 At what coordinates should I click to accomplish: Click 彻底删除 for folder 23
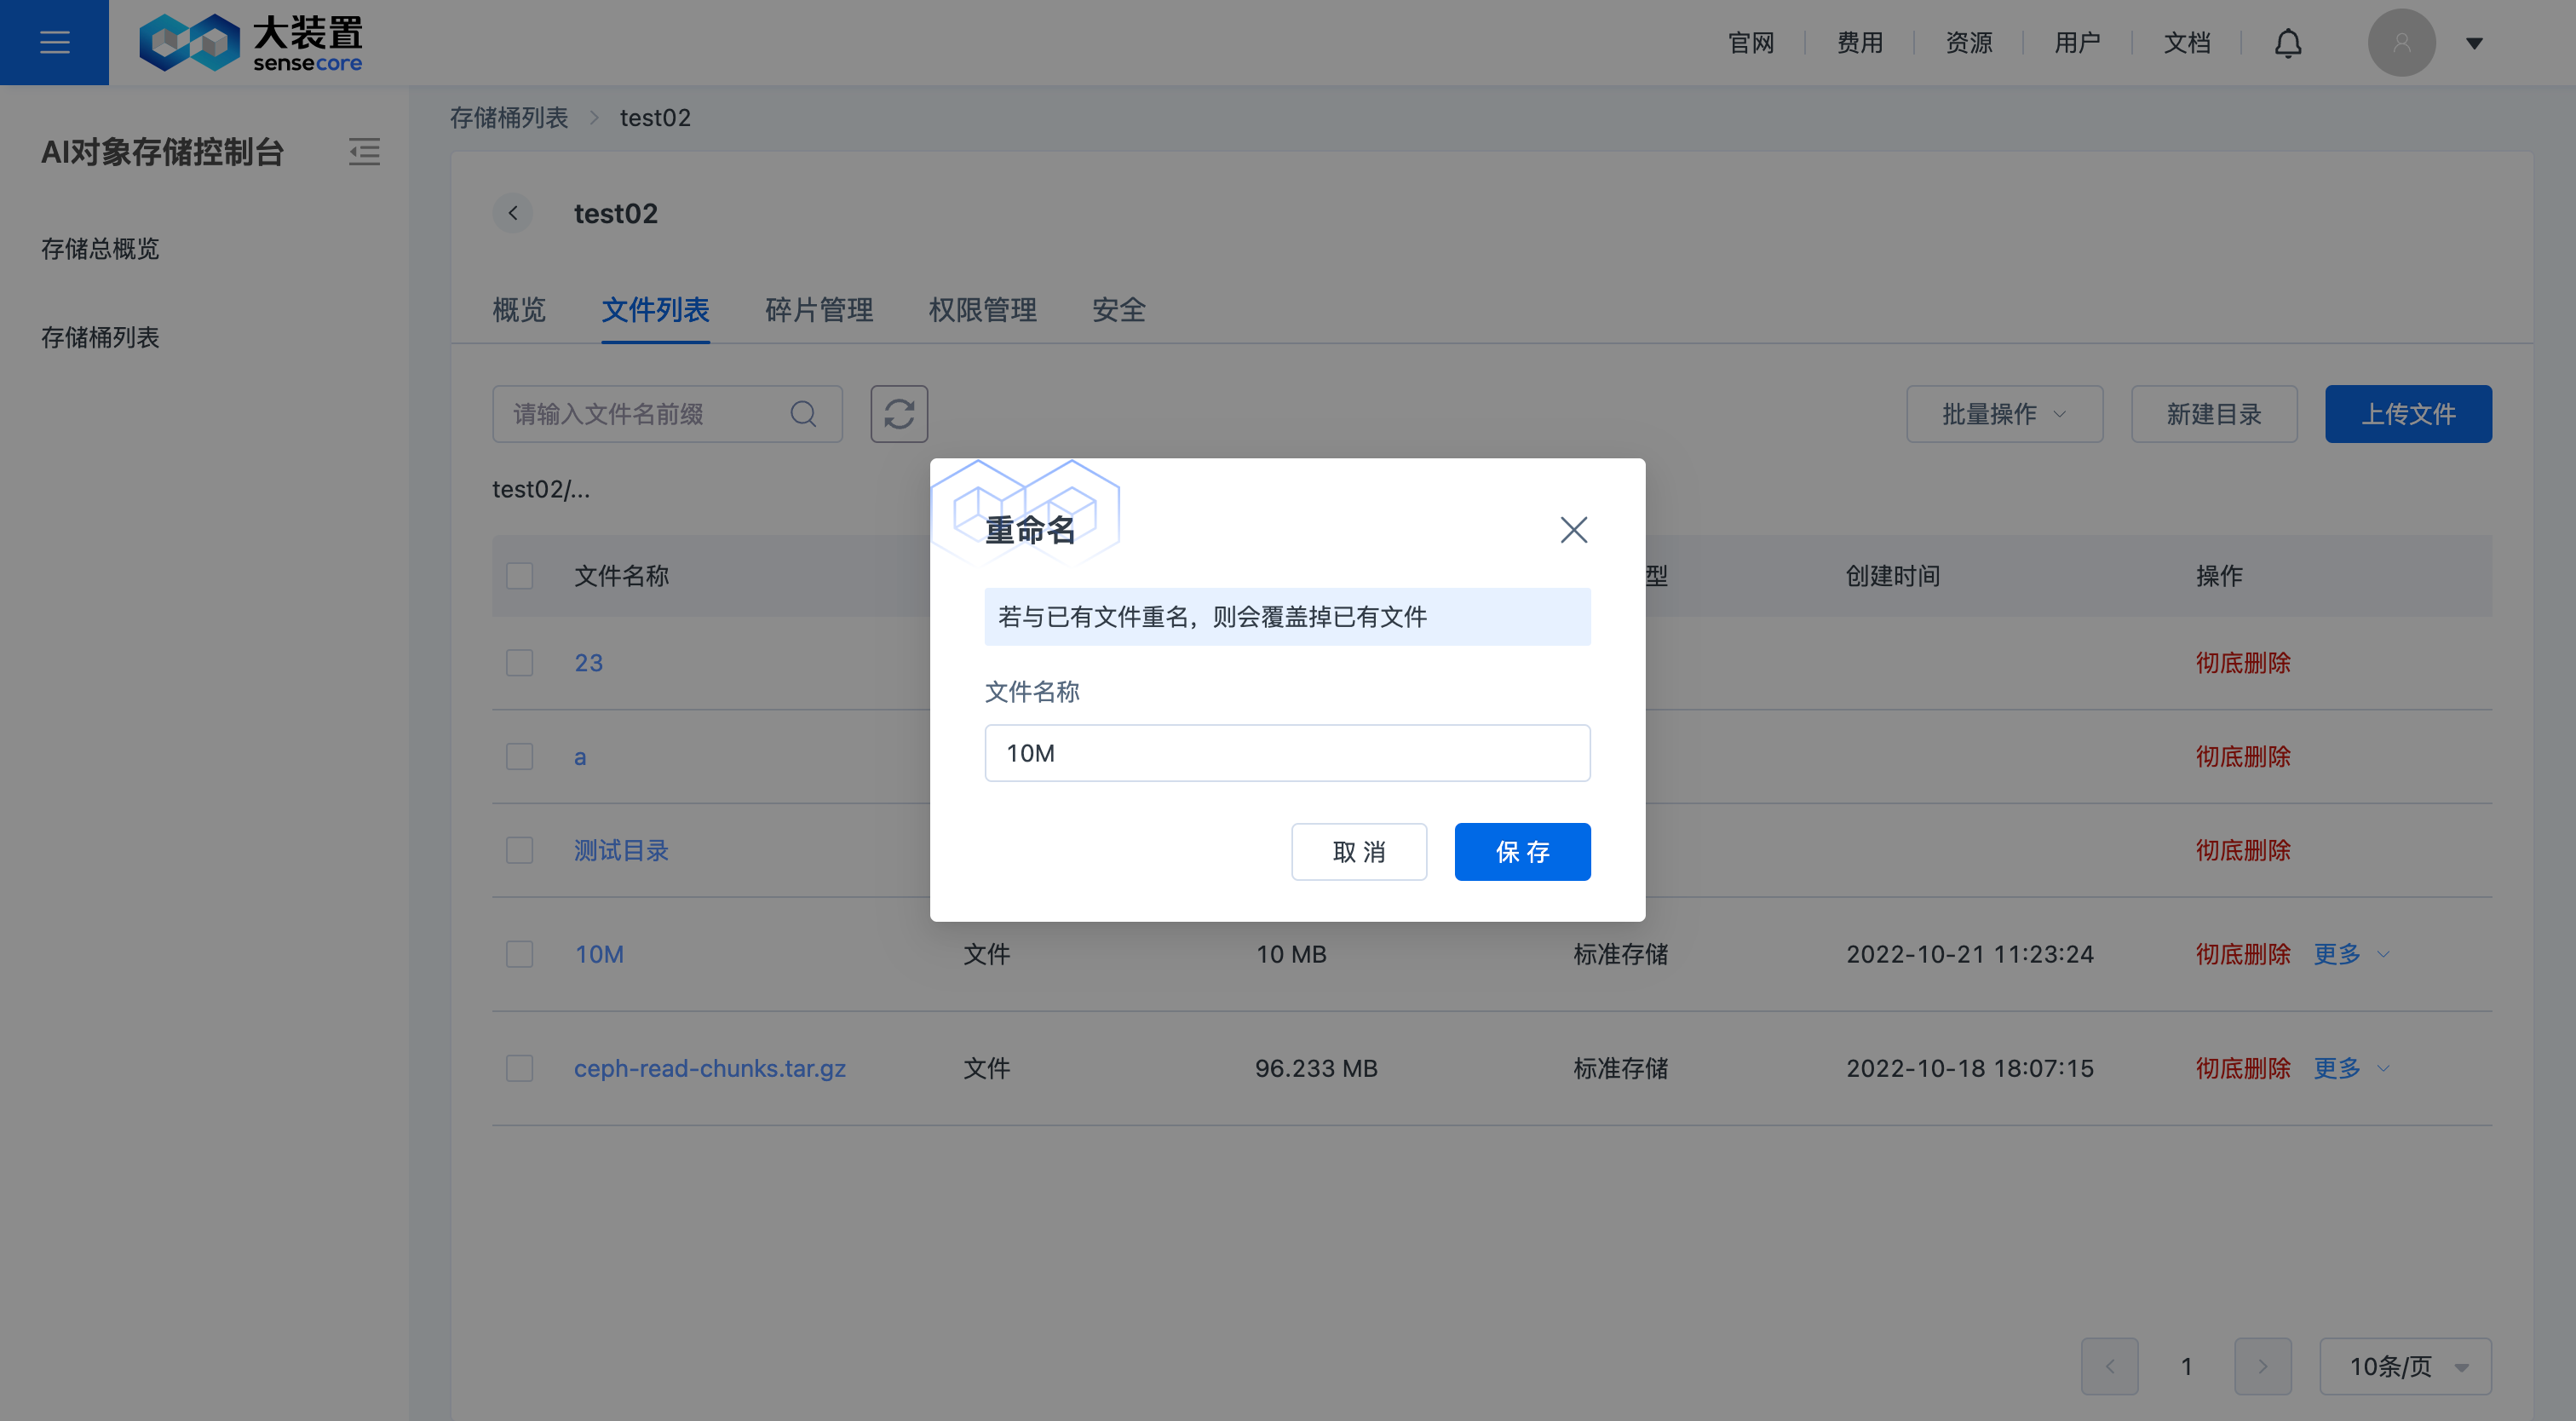coord(2243,663)
